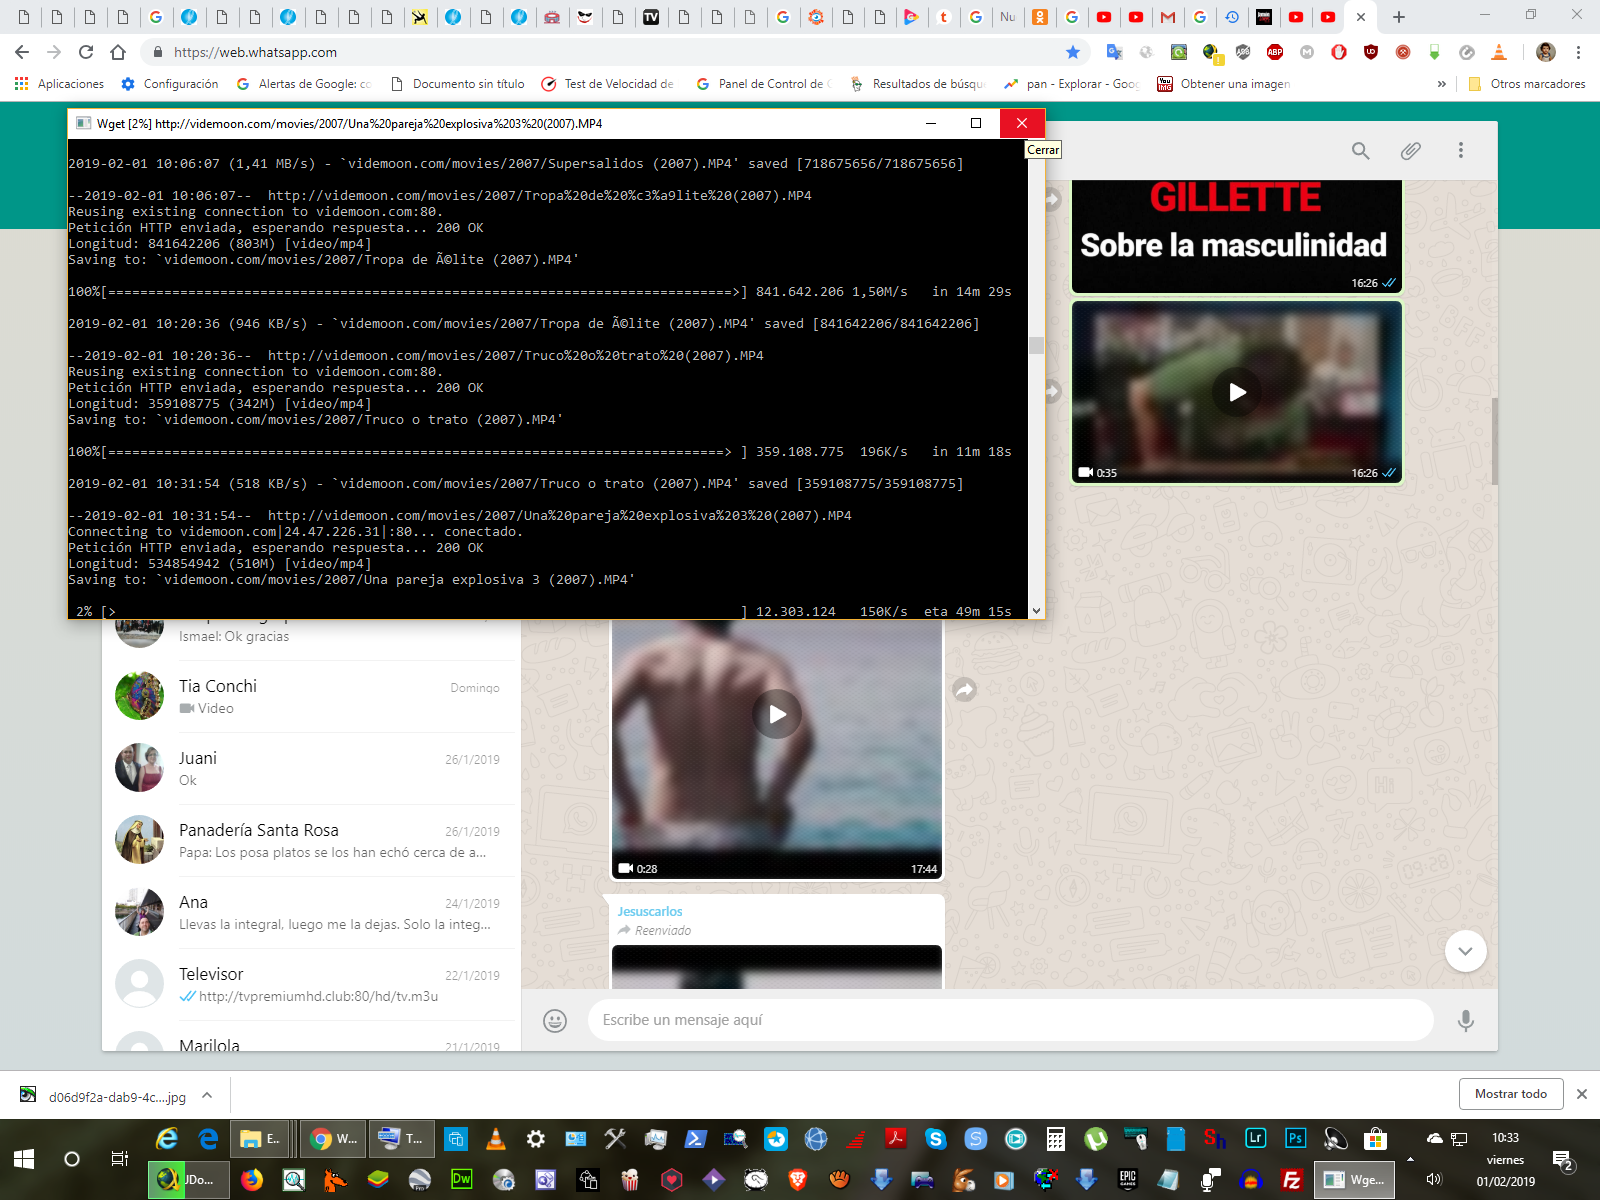Bookmark this page with the star icon
Viewport: 1600px width, 1200px height.
(1073, 52)
